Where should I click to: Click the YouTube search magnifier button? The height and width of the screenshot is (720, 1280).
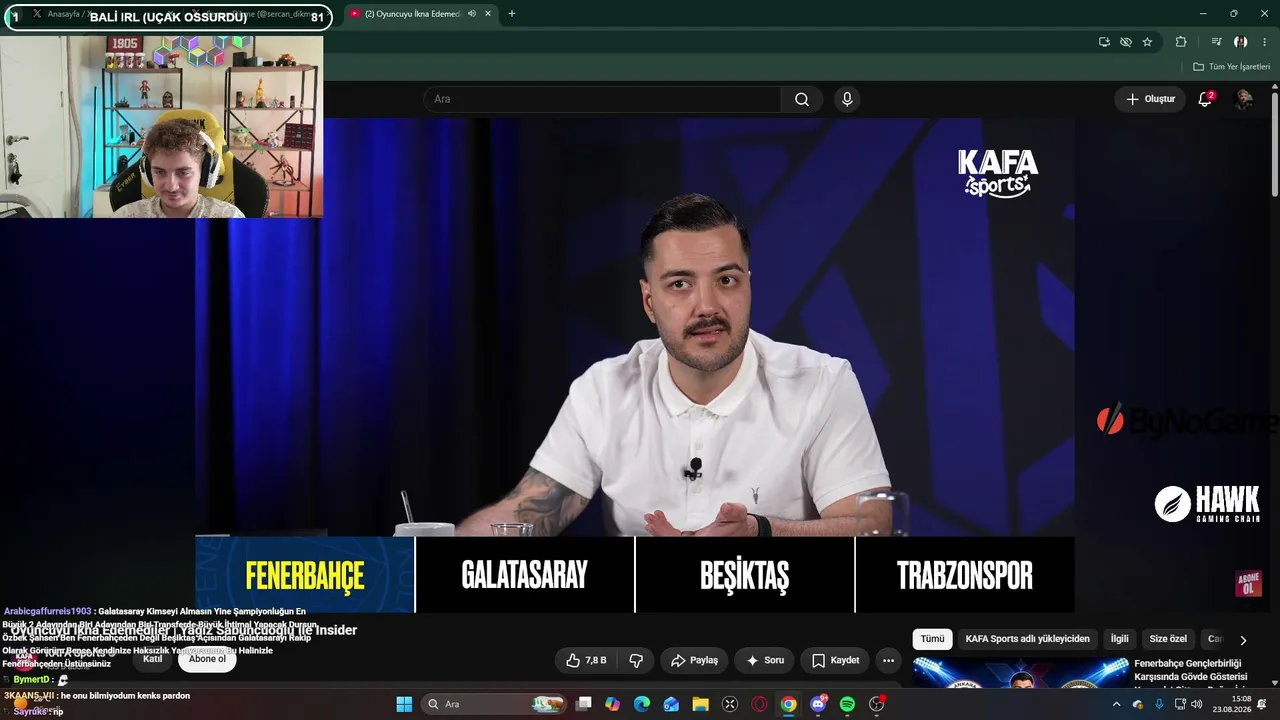[802, 99]
